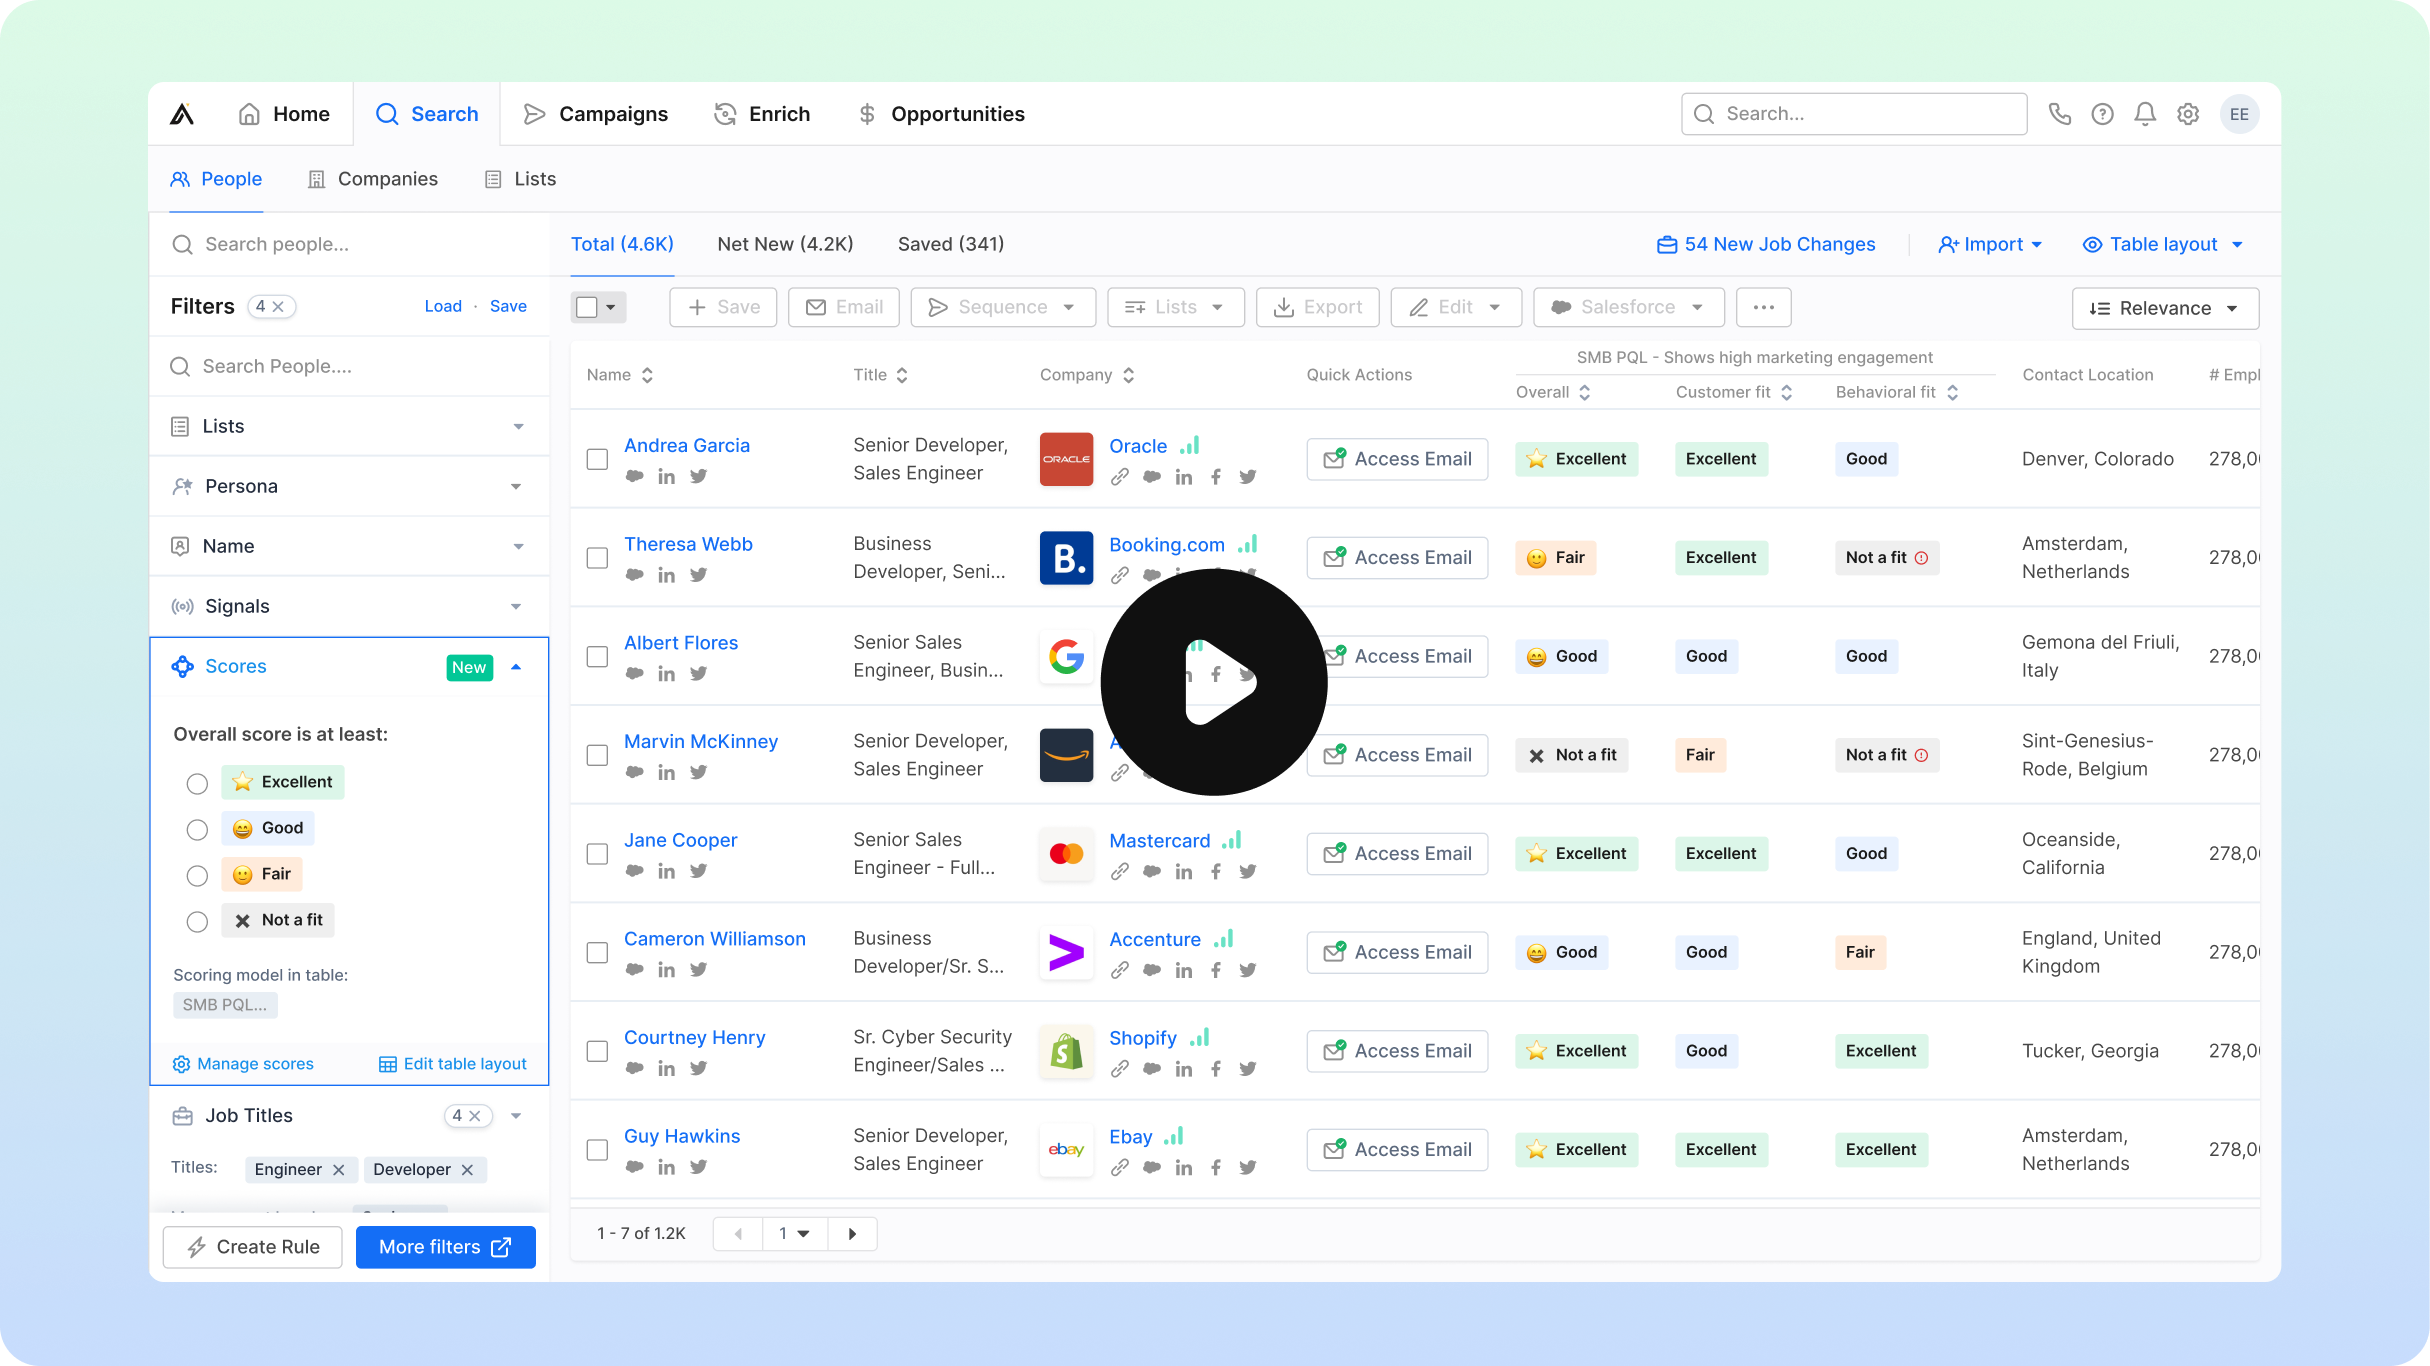Go to the Home tab
The height and width of the screenshot is (1366, 2430).
point(284,114)
